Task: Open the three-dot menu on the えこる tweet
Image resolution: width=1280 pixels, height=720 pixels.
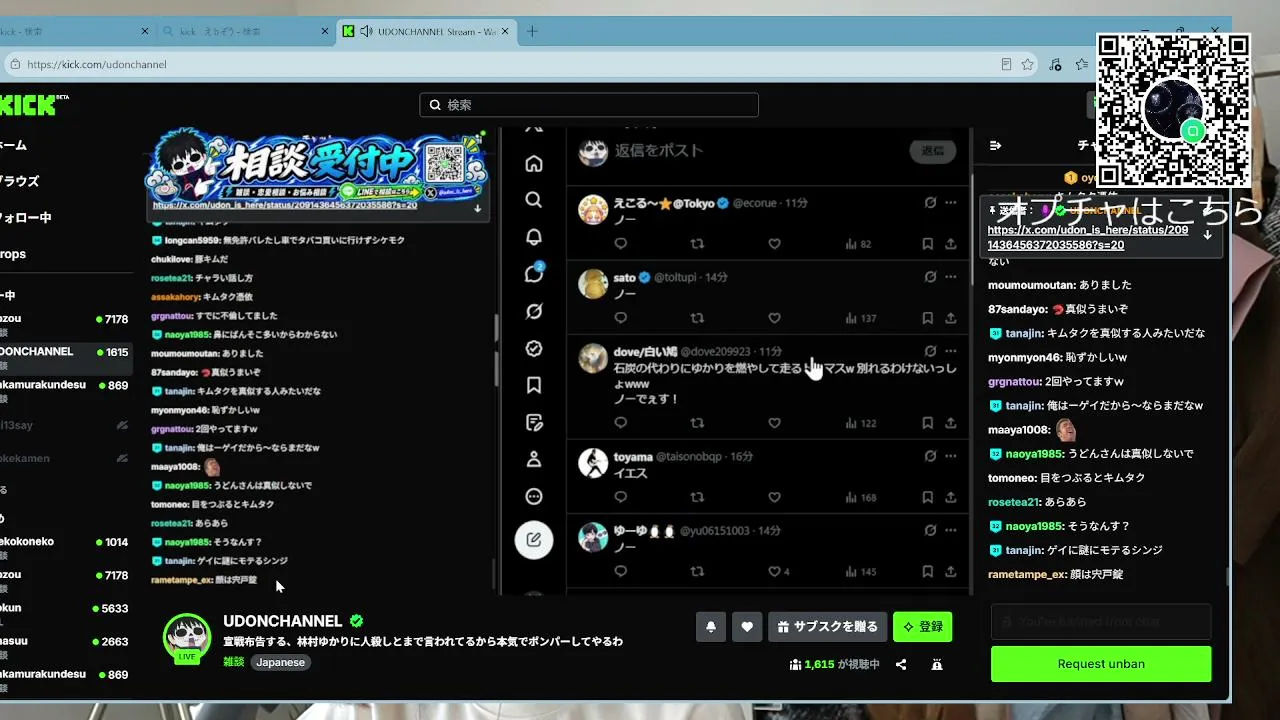Action: tap(950, 203)
